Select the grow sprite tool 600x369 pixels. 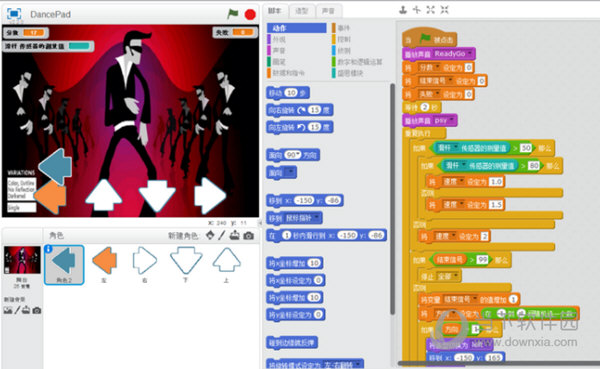pos(430,10)
